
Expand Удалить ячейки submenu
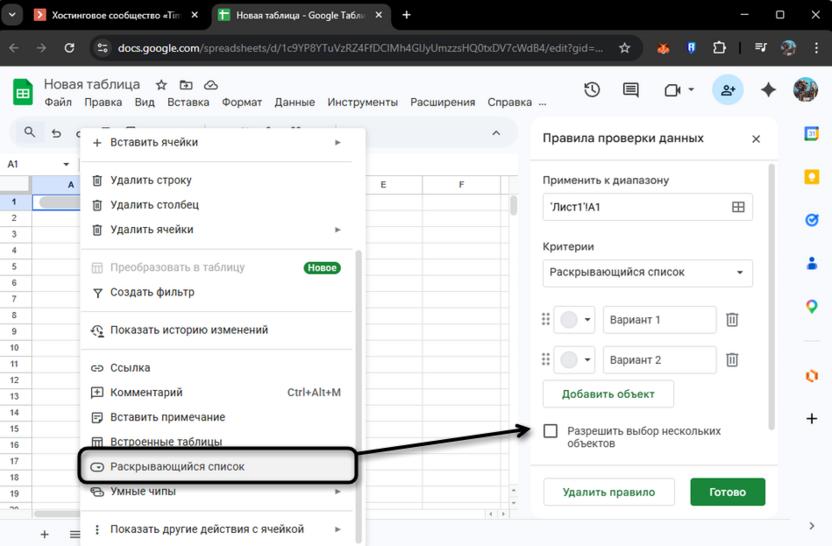point(337,230)
